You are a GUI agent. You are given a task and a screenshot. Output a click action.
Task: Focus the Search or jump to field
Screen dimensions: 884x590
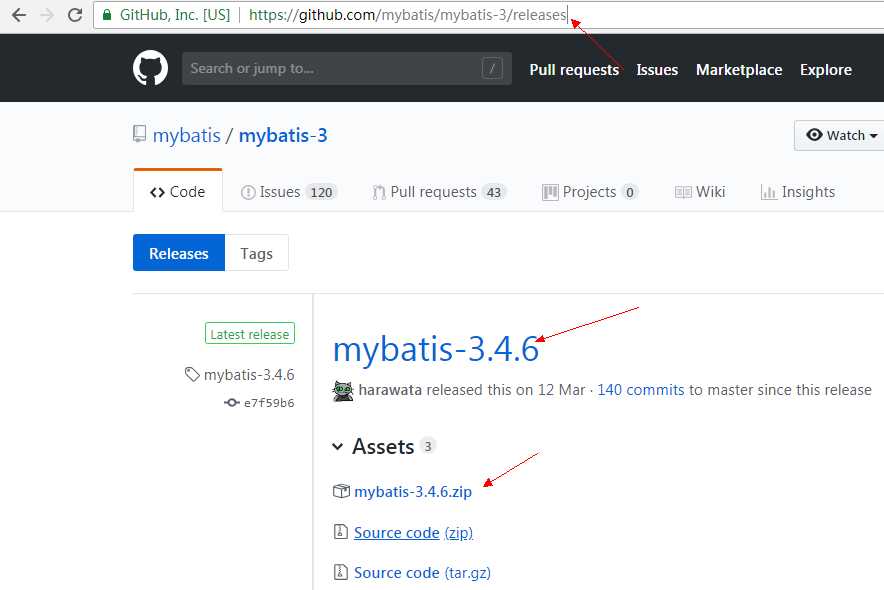click(347, 69)
